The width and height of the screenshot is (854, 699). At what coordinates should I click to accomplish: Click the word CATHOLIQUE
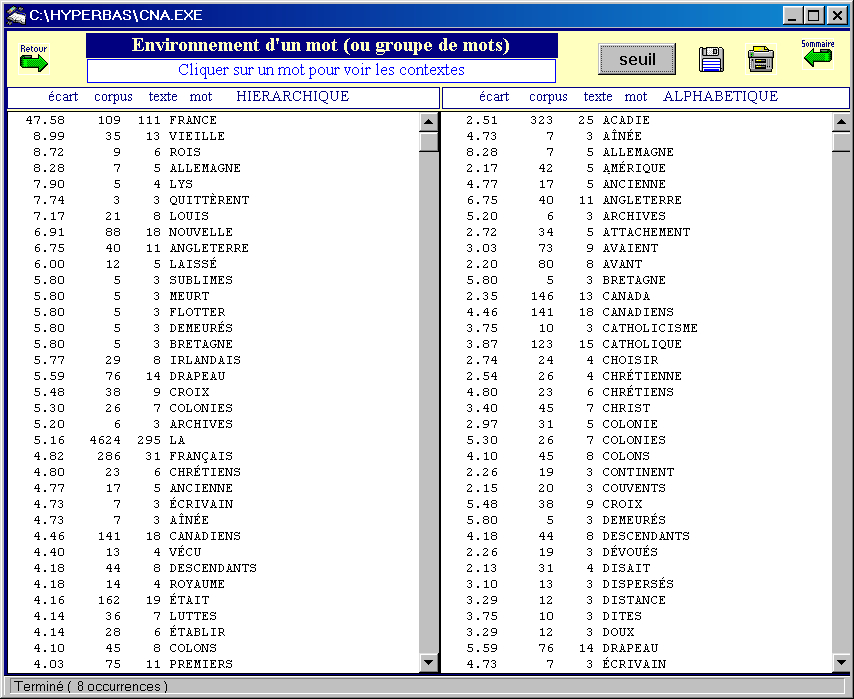pyautogui.click(x=642, y=344)
